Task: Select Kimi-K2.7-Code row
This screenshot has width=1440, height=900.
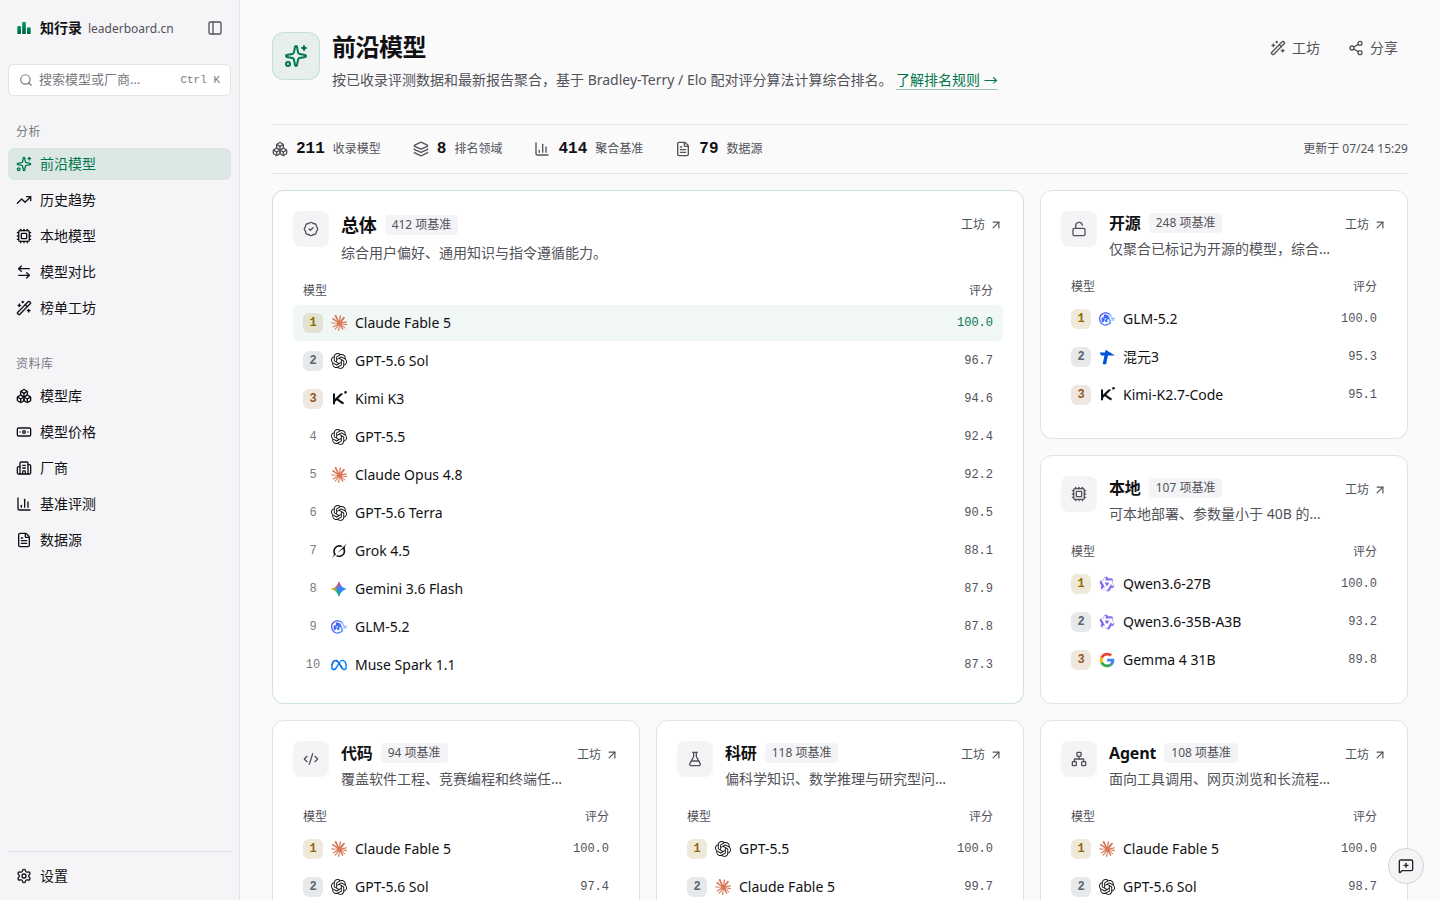Action: click(x=1224, y=395)
